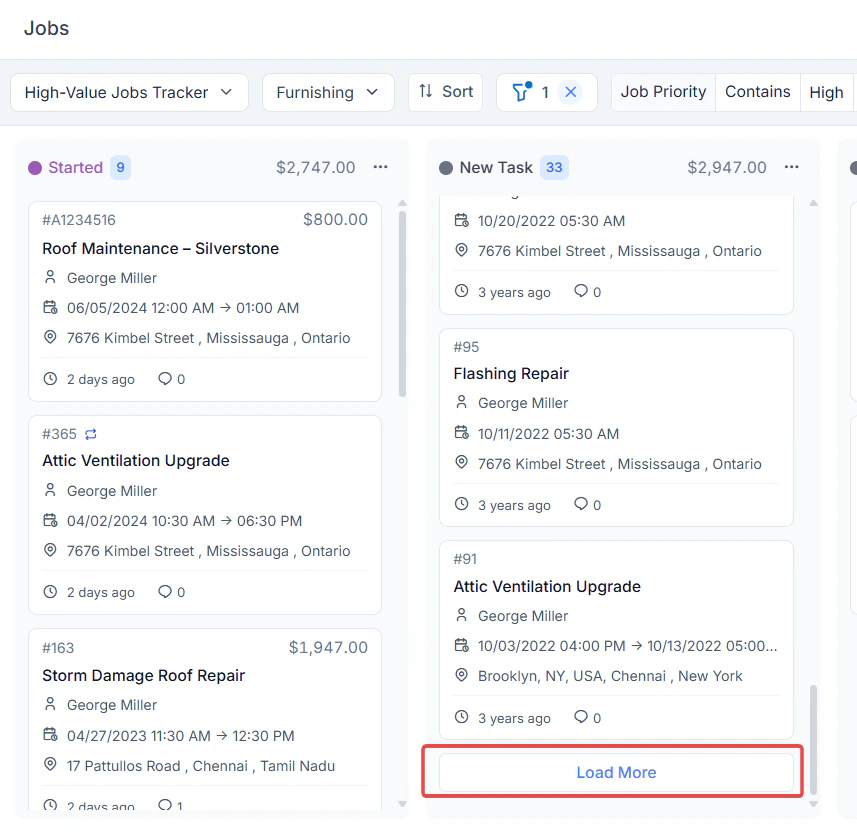Open the Storm Damage Roof Repair job
This screenshot has width=857, height=834.
point(144,676)
